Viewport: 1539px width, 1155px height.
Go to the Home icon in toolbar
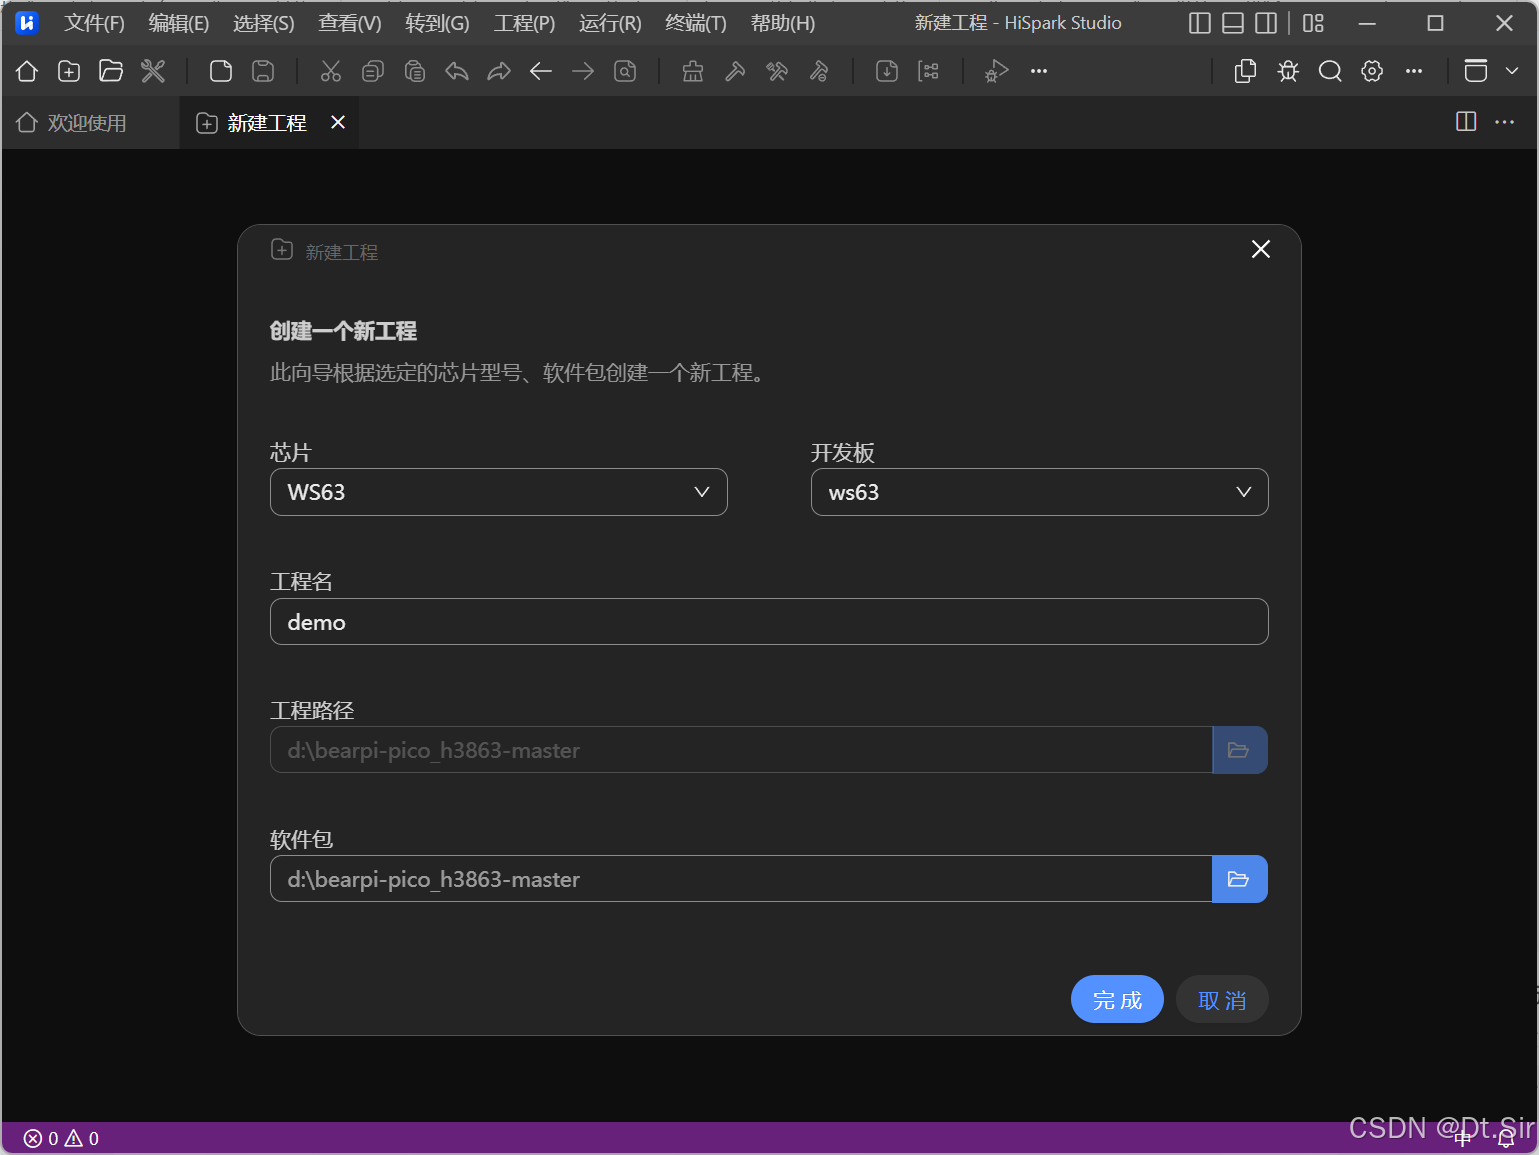(x=27, y=71)
